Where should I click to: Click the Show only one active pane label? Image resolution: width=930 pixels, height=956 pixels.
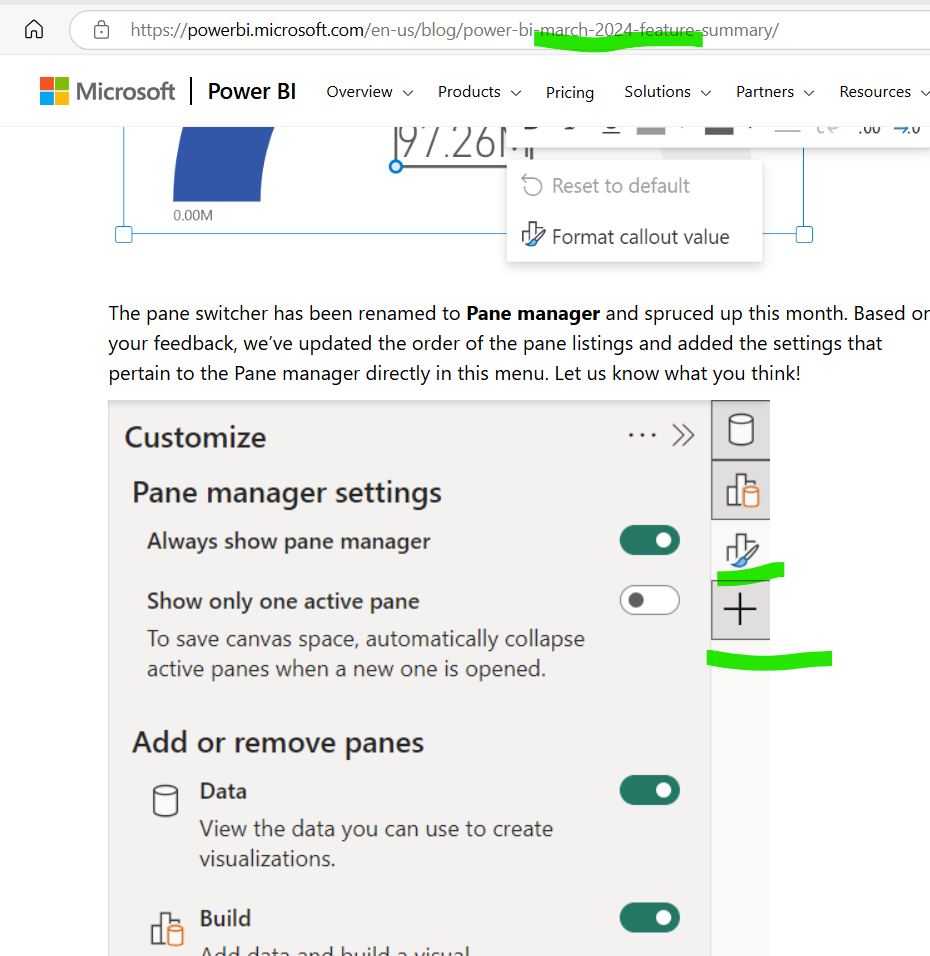[283, 601]
